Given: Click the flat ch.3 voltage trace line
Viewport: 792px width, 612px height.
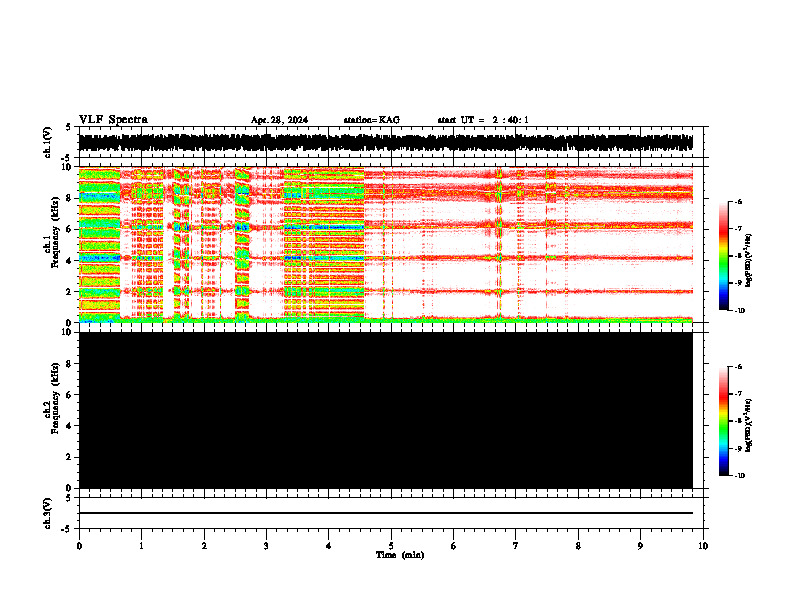Looking at the screenshot, I should [x=386, y=513].
